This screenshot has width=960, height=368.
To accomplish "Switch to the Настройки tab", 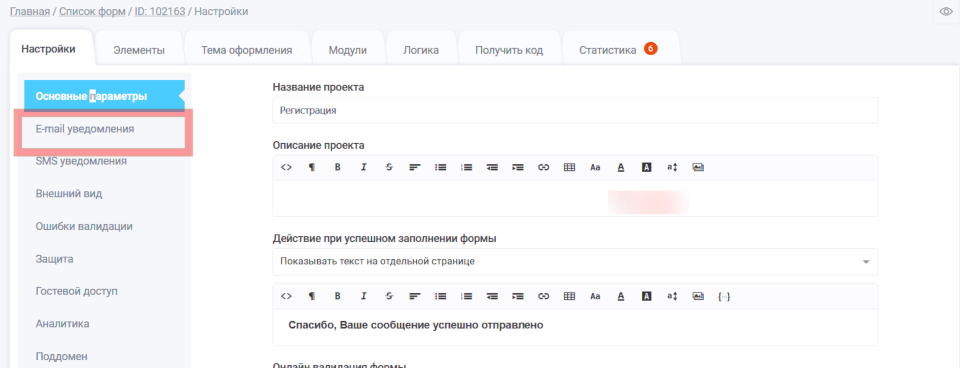I will point(48,49).
